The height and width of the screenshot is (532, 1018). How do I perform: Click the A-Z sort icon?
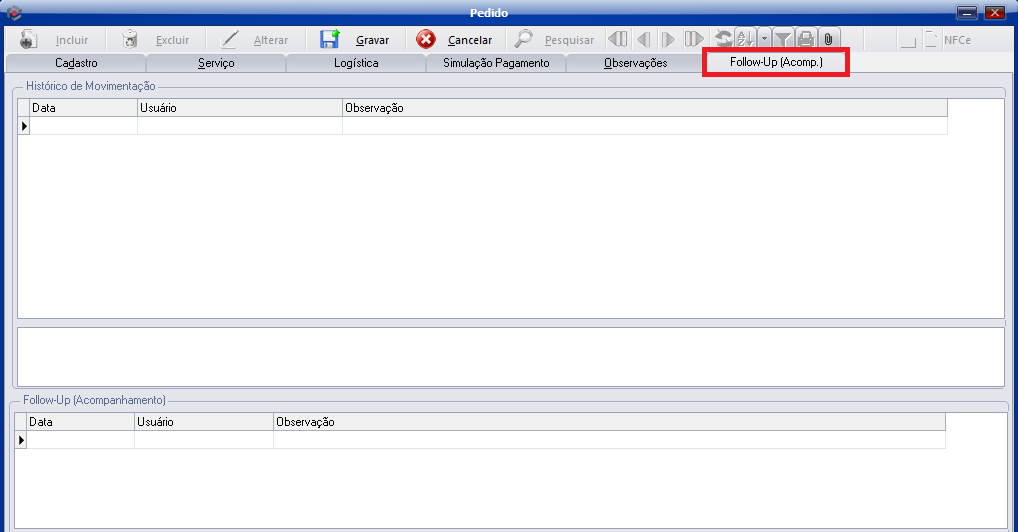point(745,40)
